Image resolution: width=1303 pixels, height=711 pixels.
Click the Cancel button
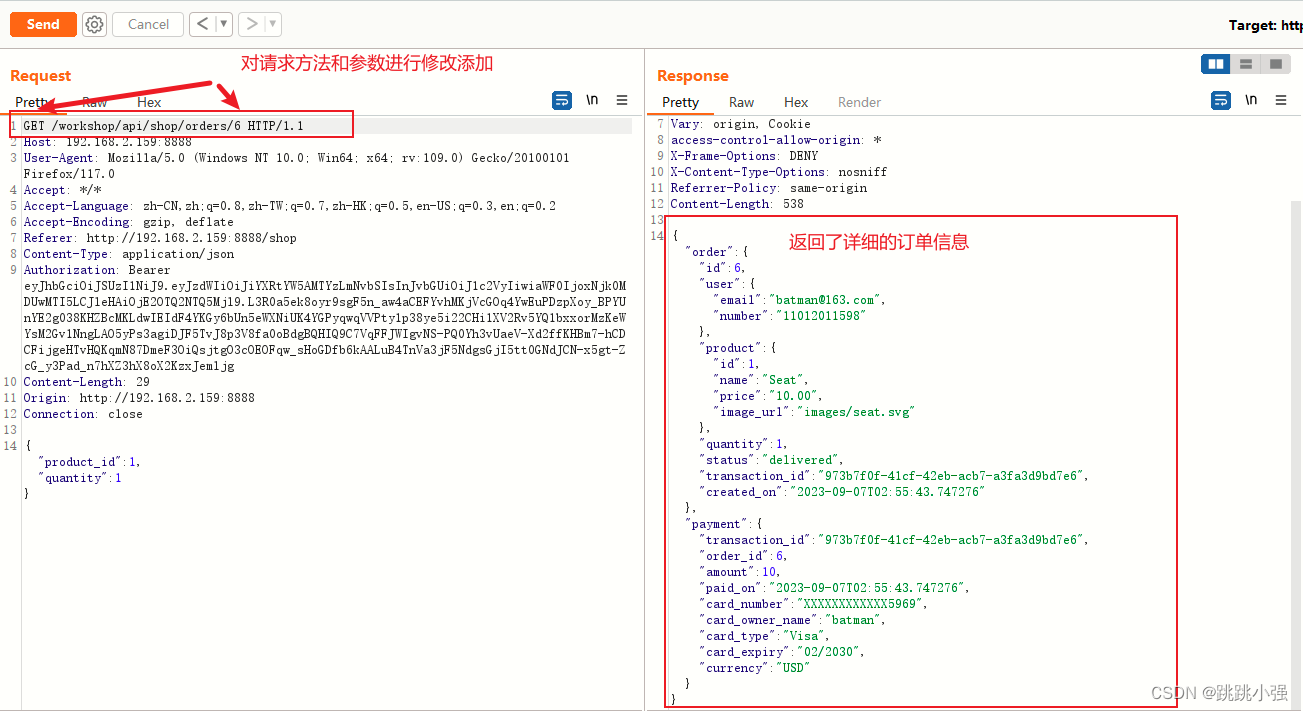(x=148, y=24)
